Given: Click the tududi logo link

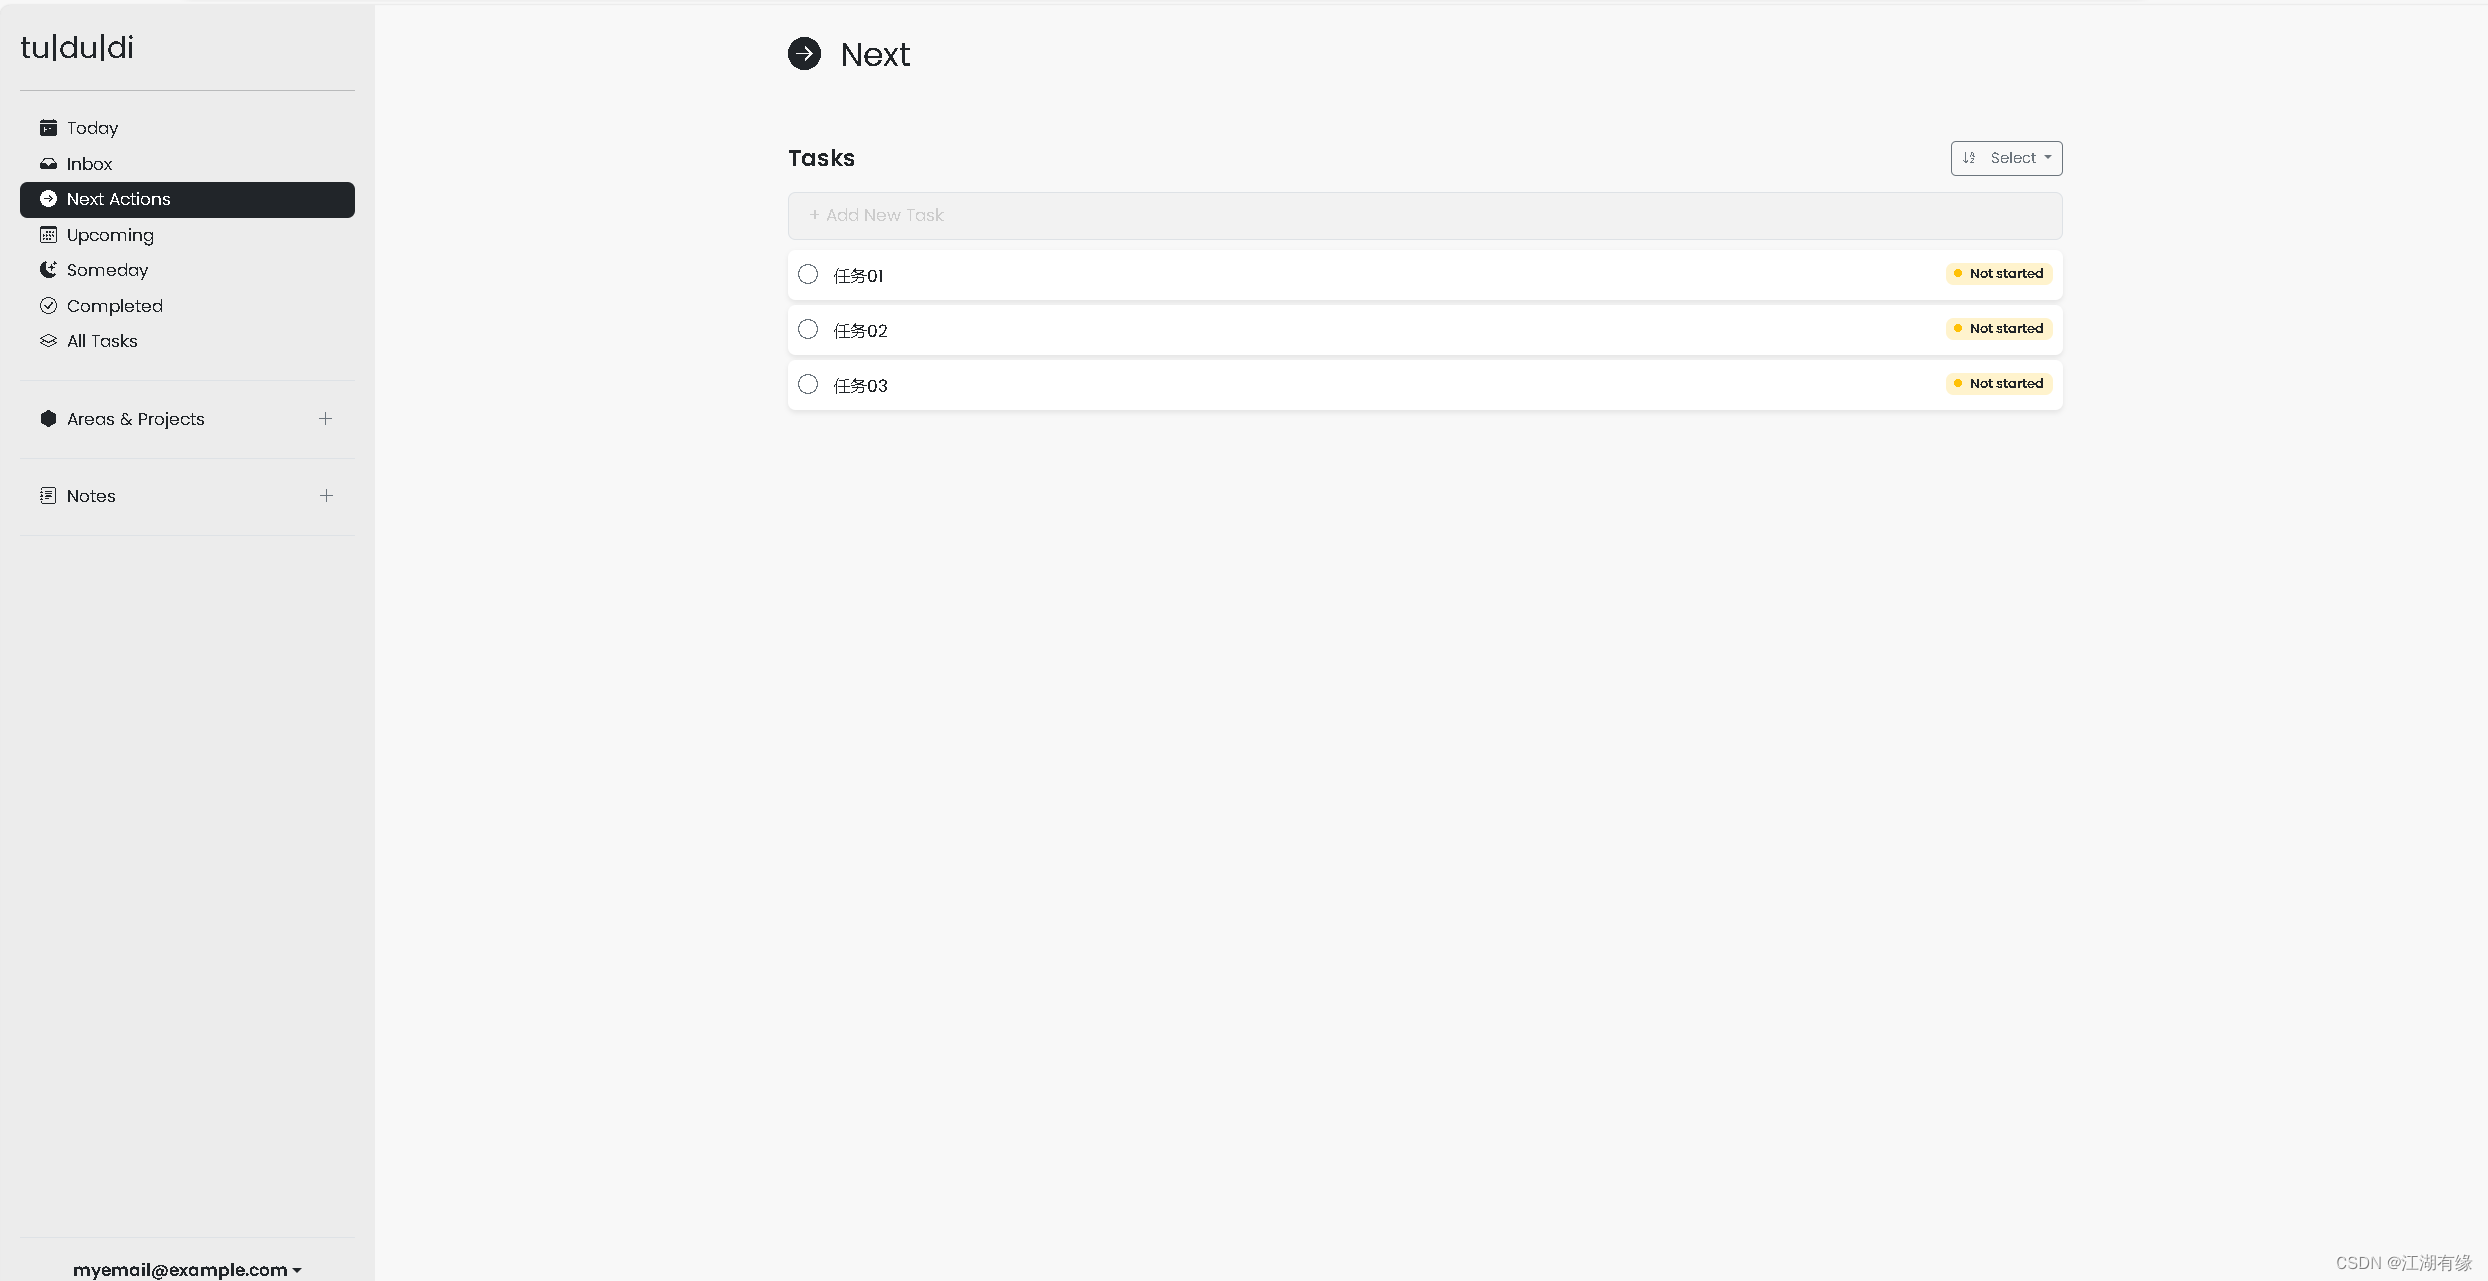Looking at the screenshot, I should click(77, 47).
